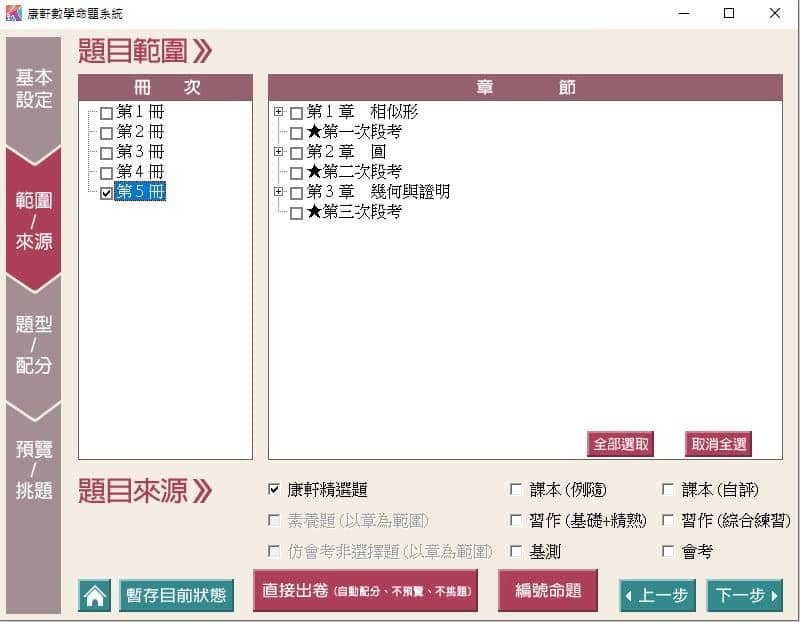Image resolution: width=800 pixels, height=622 pixels.
Task: Select the 第5冊 label text
Action: (140, 192)
